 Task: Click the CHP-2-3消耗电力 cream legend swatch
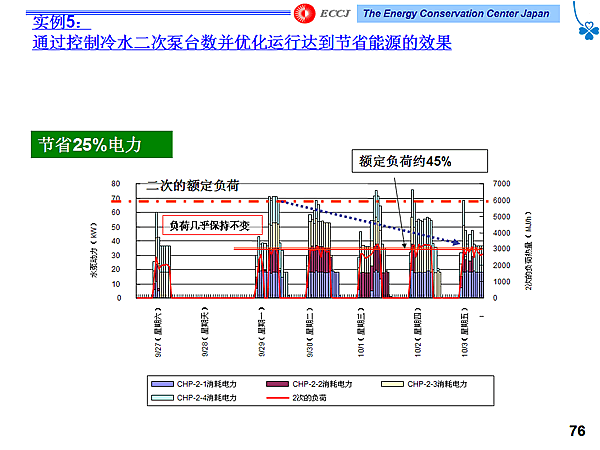[394, 384]
